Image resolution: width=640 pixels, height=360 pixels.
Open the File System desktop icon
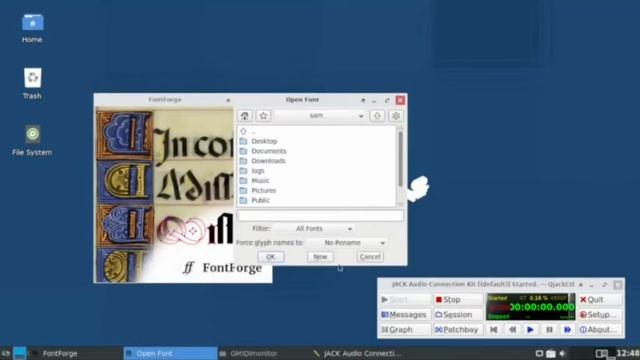click(32, 140)
